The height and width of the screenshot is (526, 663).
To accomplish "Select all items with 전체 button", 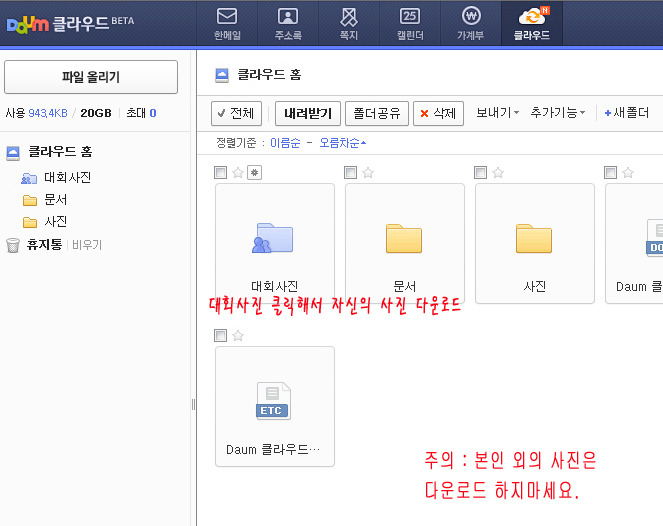I will [236, 113].
